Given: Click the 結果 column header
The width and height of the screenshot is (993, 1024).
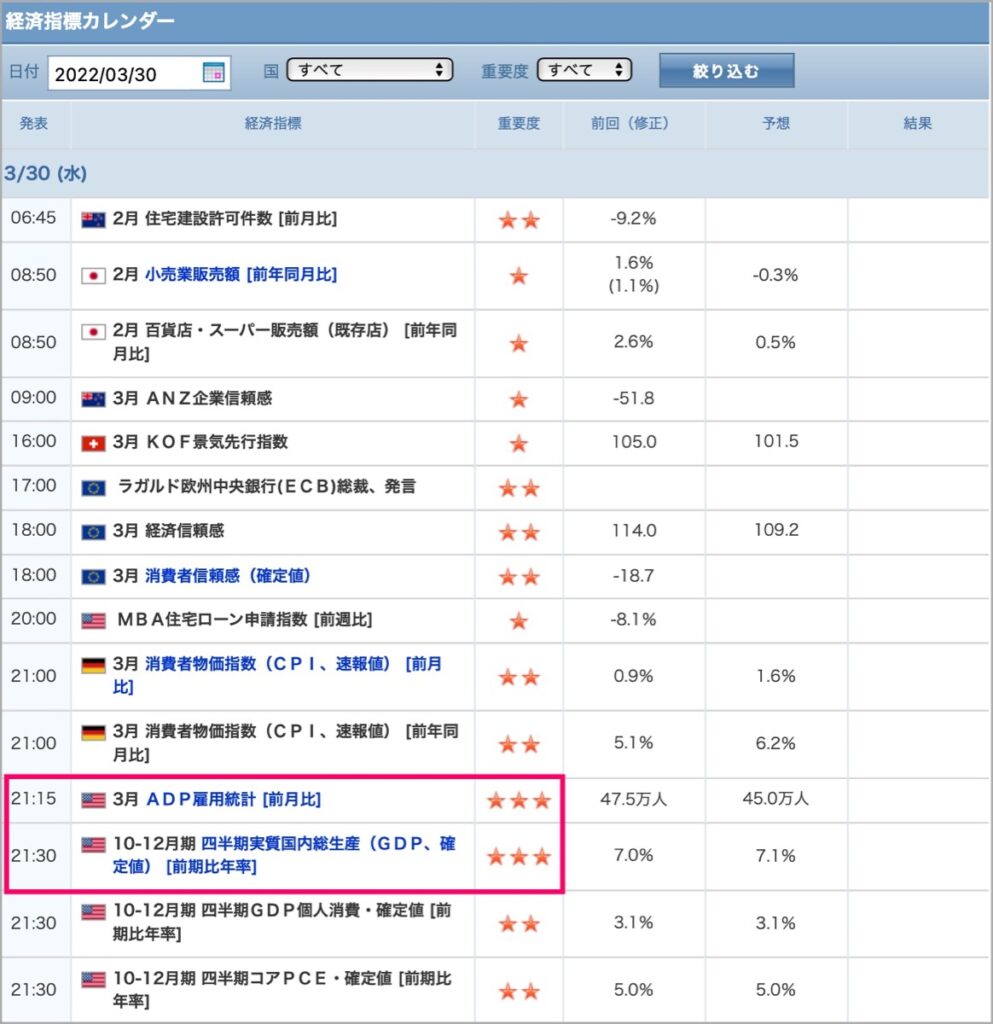Looking at the screenshot, I should tap(917, 123).
